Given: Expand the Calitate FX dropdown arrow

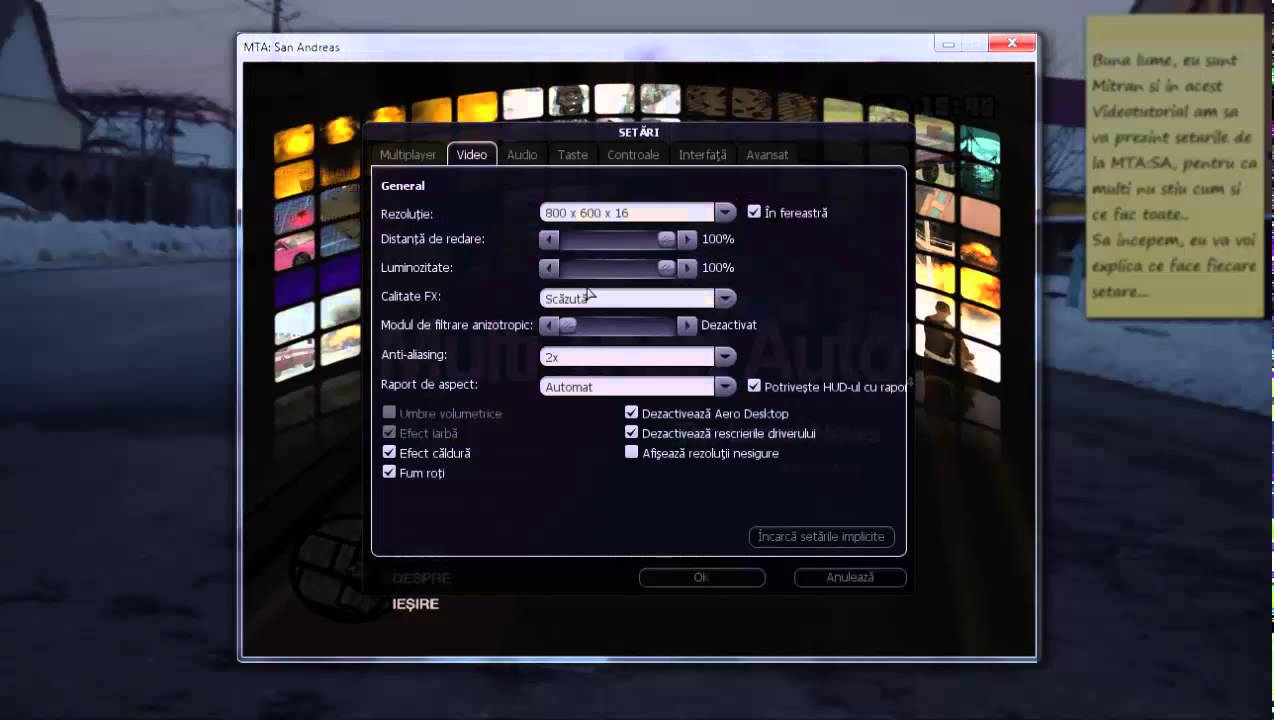Looking at the screenshot, I should pos(725,298).
